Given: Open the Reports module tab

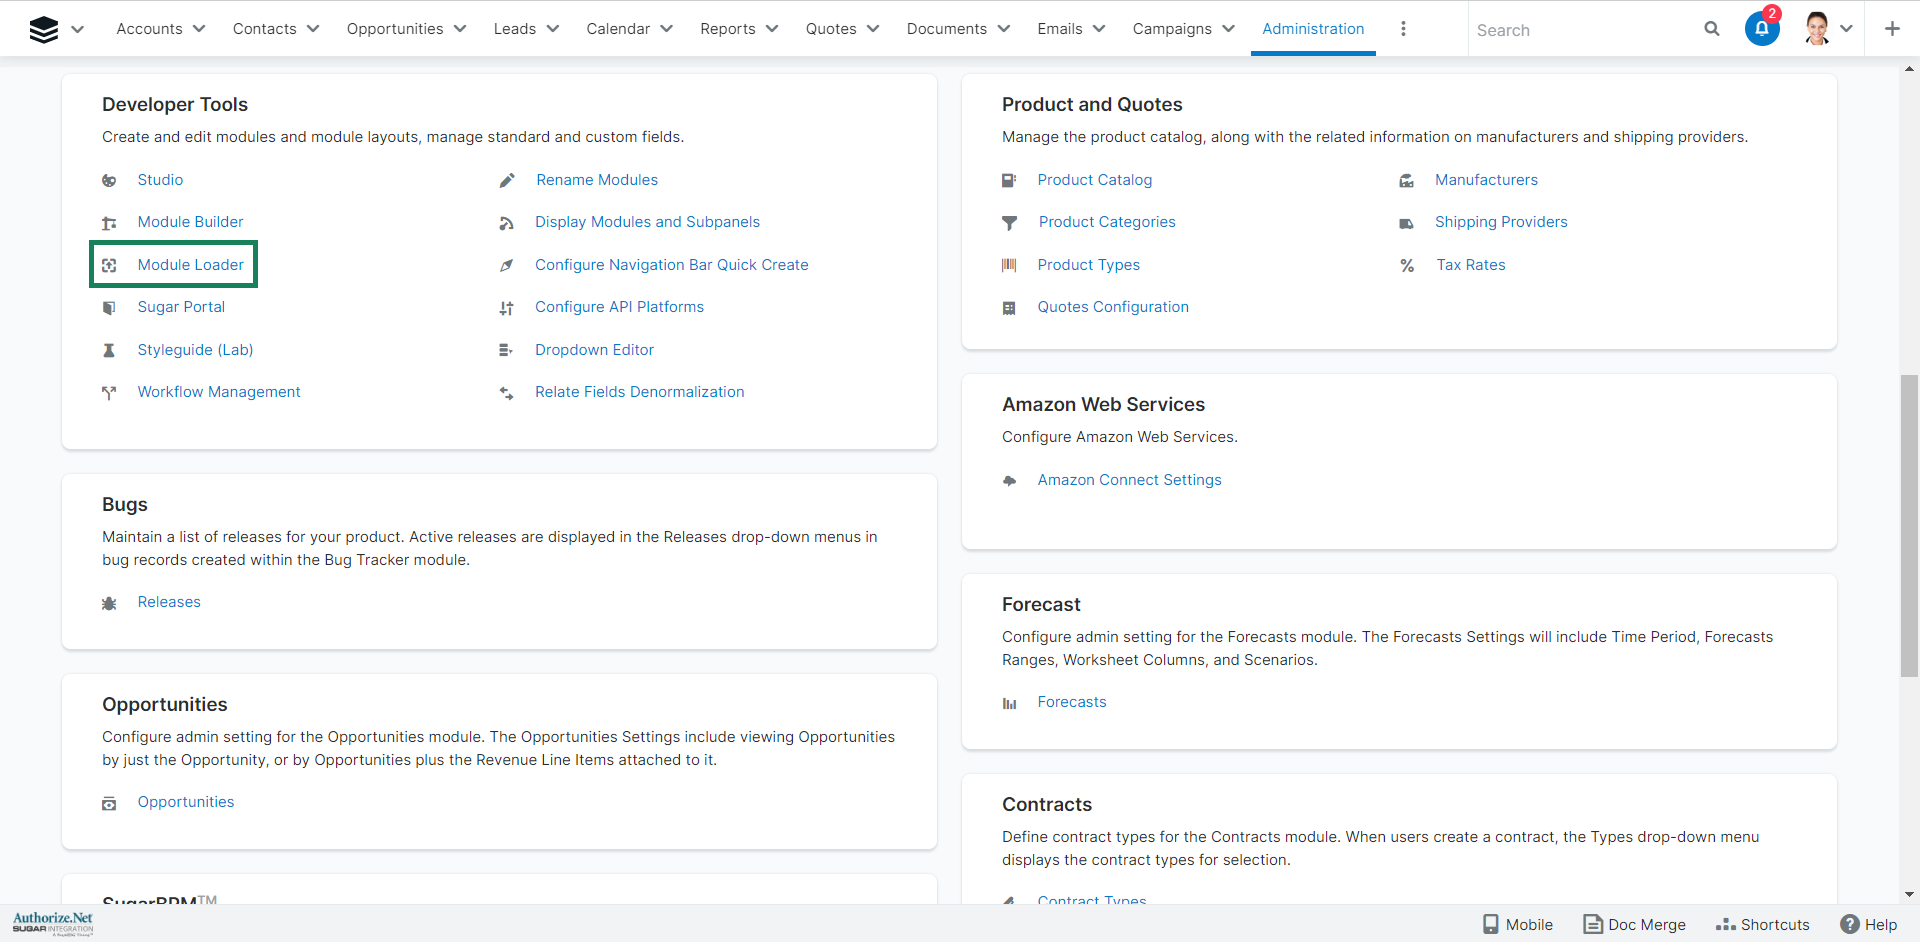Looking at the screenshot, I should [727, 29].
